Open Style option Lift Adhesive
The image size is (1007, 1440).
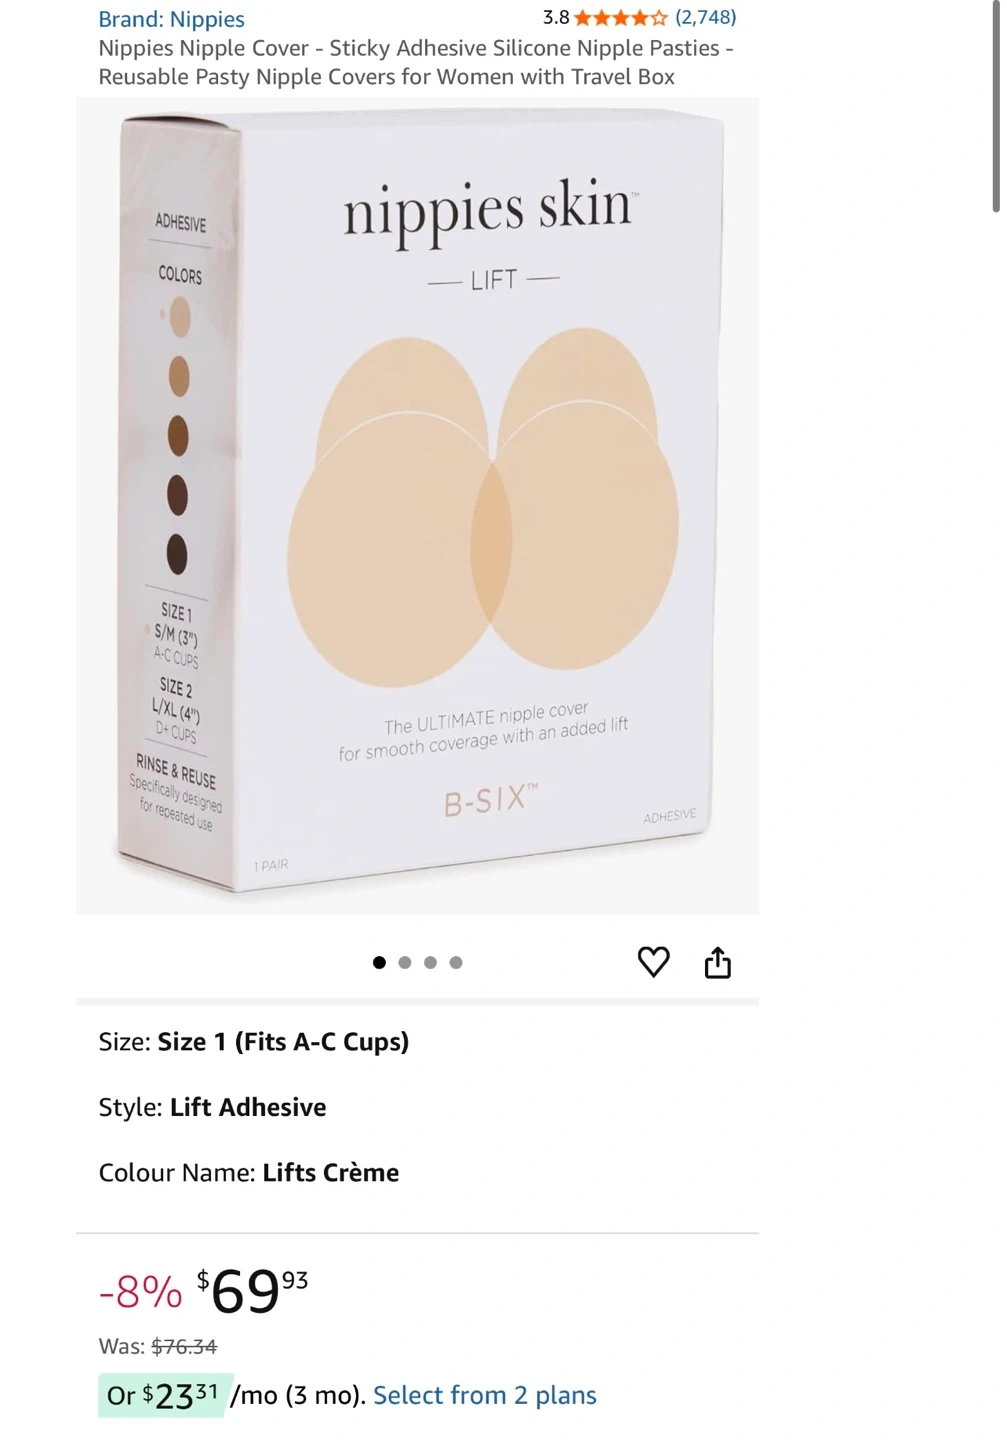[x=212, y=1107]
